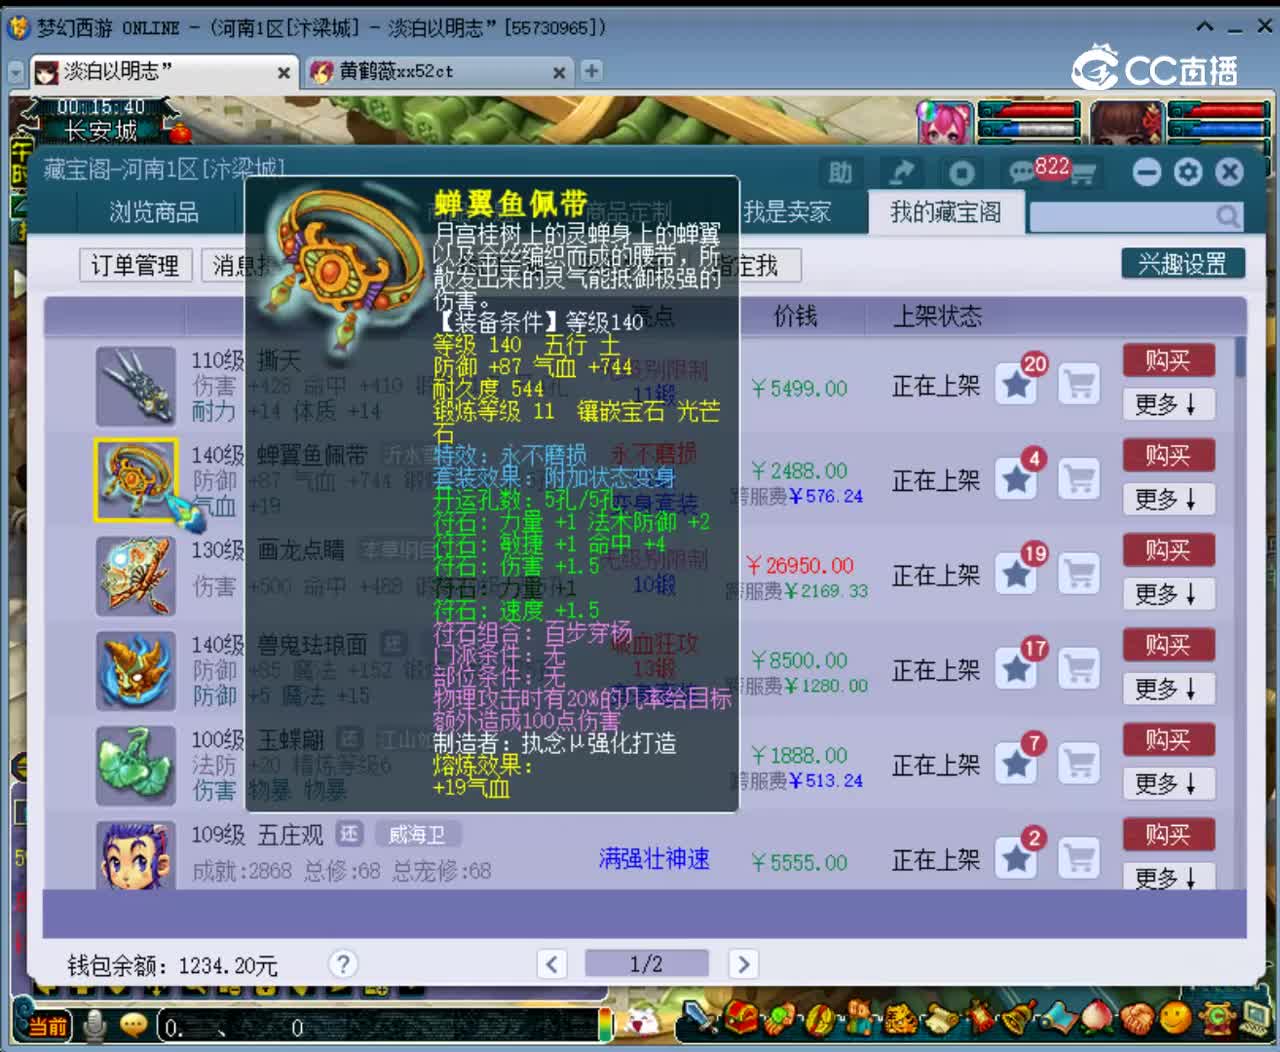Image resolution: width=1280 pixels, height=1052 pixels.
Task: Click the chat bubble icon at bottom
Action: pyautogui.click(x=134, y=1025)
